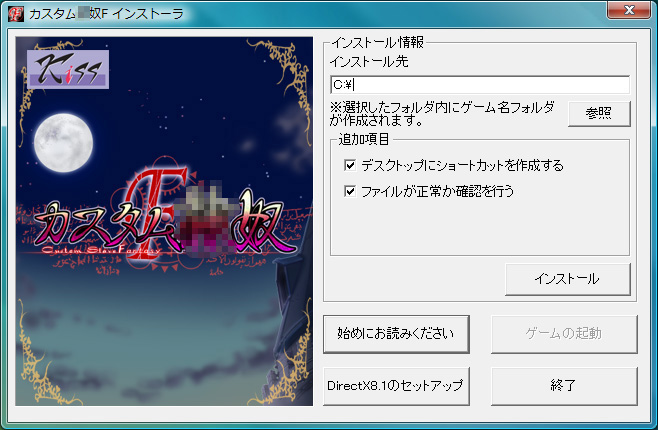Viewport: 658px width, 430px height.
Task: Toggle the file integrity check checkbox
Action: (x=350, y=191)
